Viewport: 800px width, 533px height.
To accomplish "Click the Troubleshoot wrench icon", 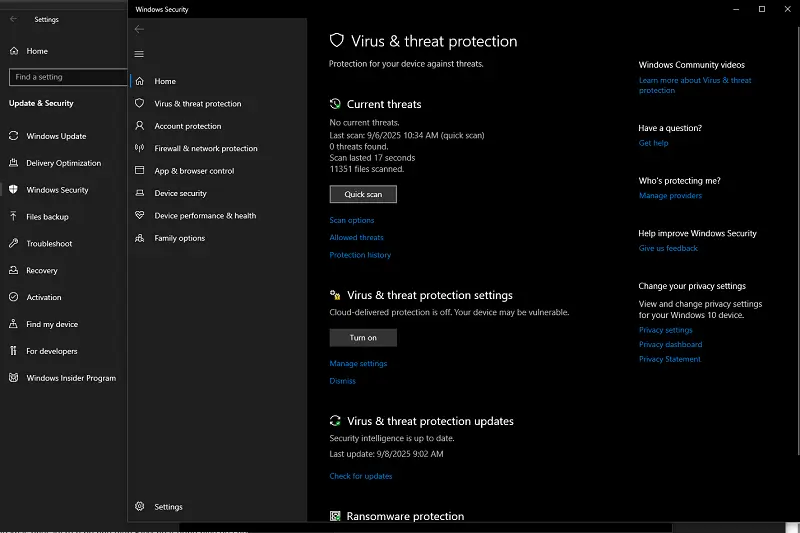I will click(14, 243).
